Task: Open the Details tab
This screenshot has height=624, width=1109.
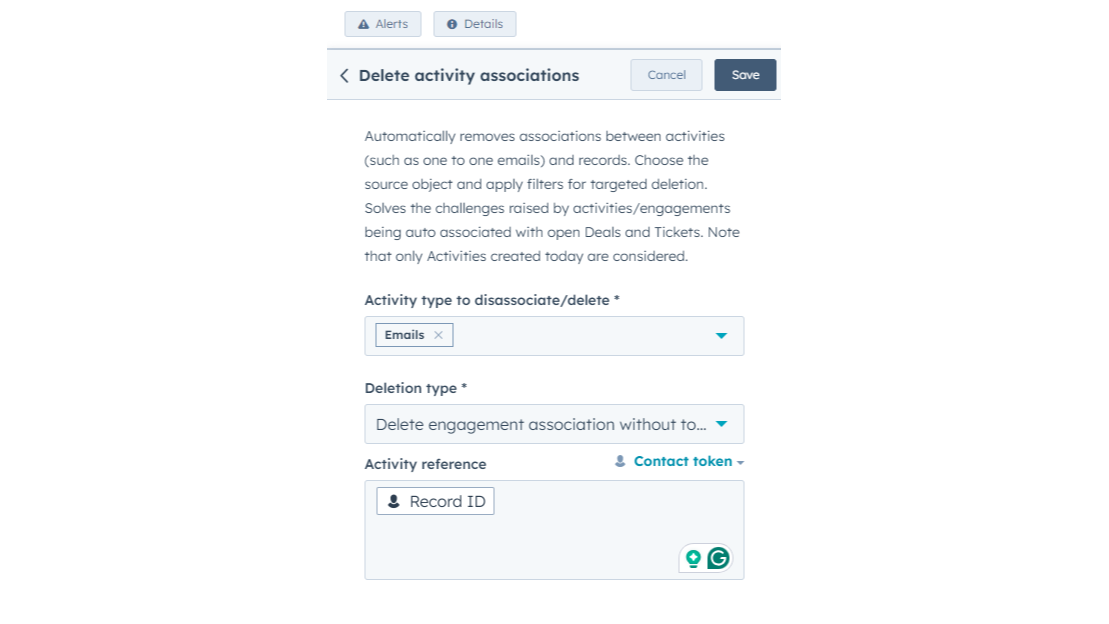Action: tap(475, 24)
